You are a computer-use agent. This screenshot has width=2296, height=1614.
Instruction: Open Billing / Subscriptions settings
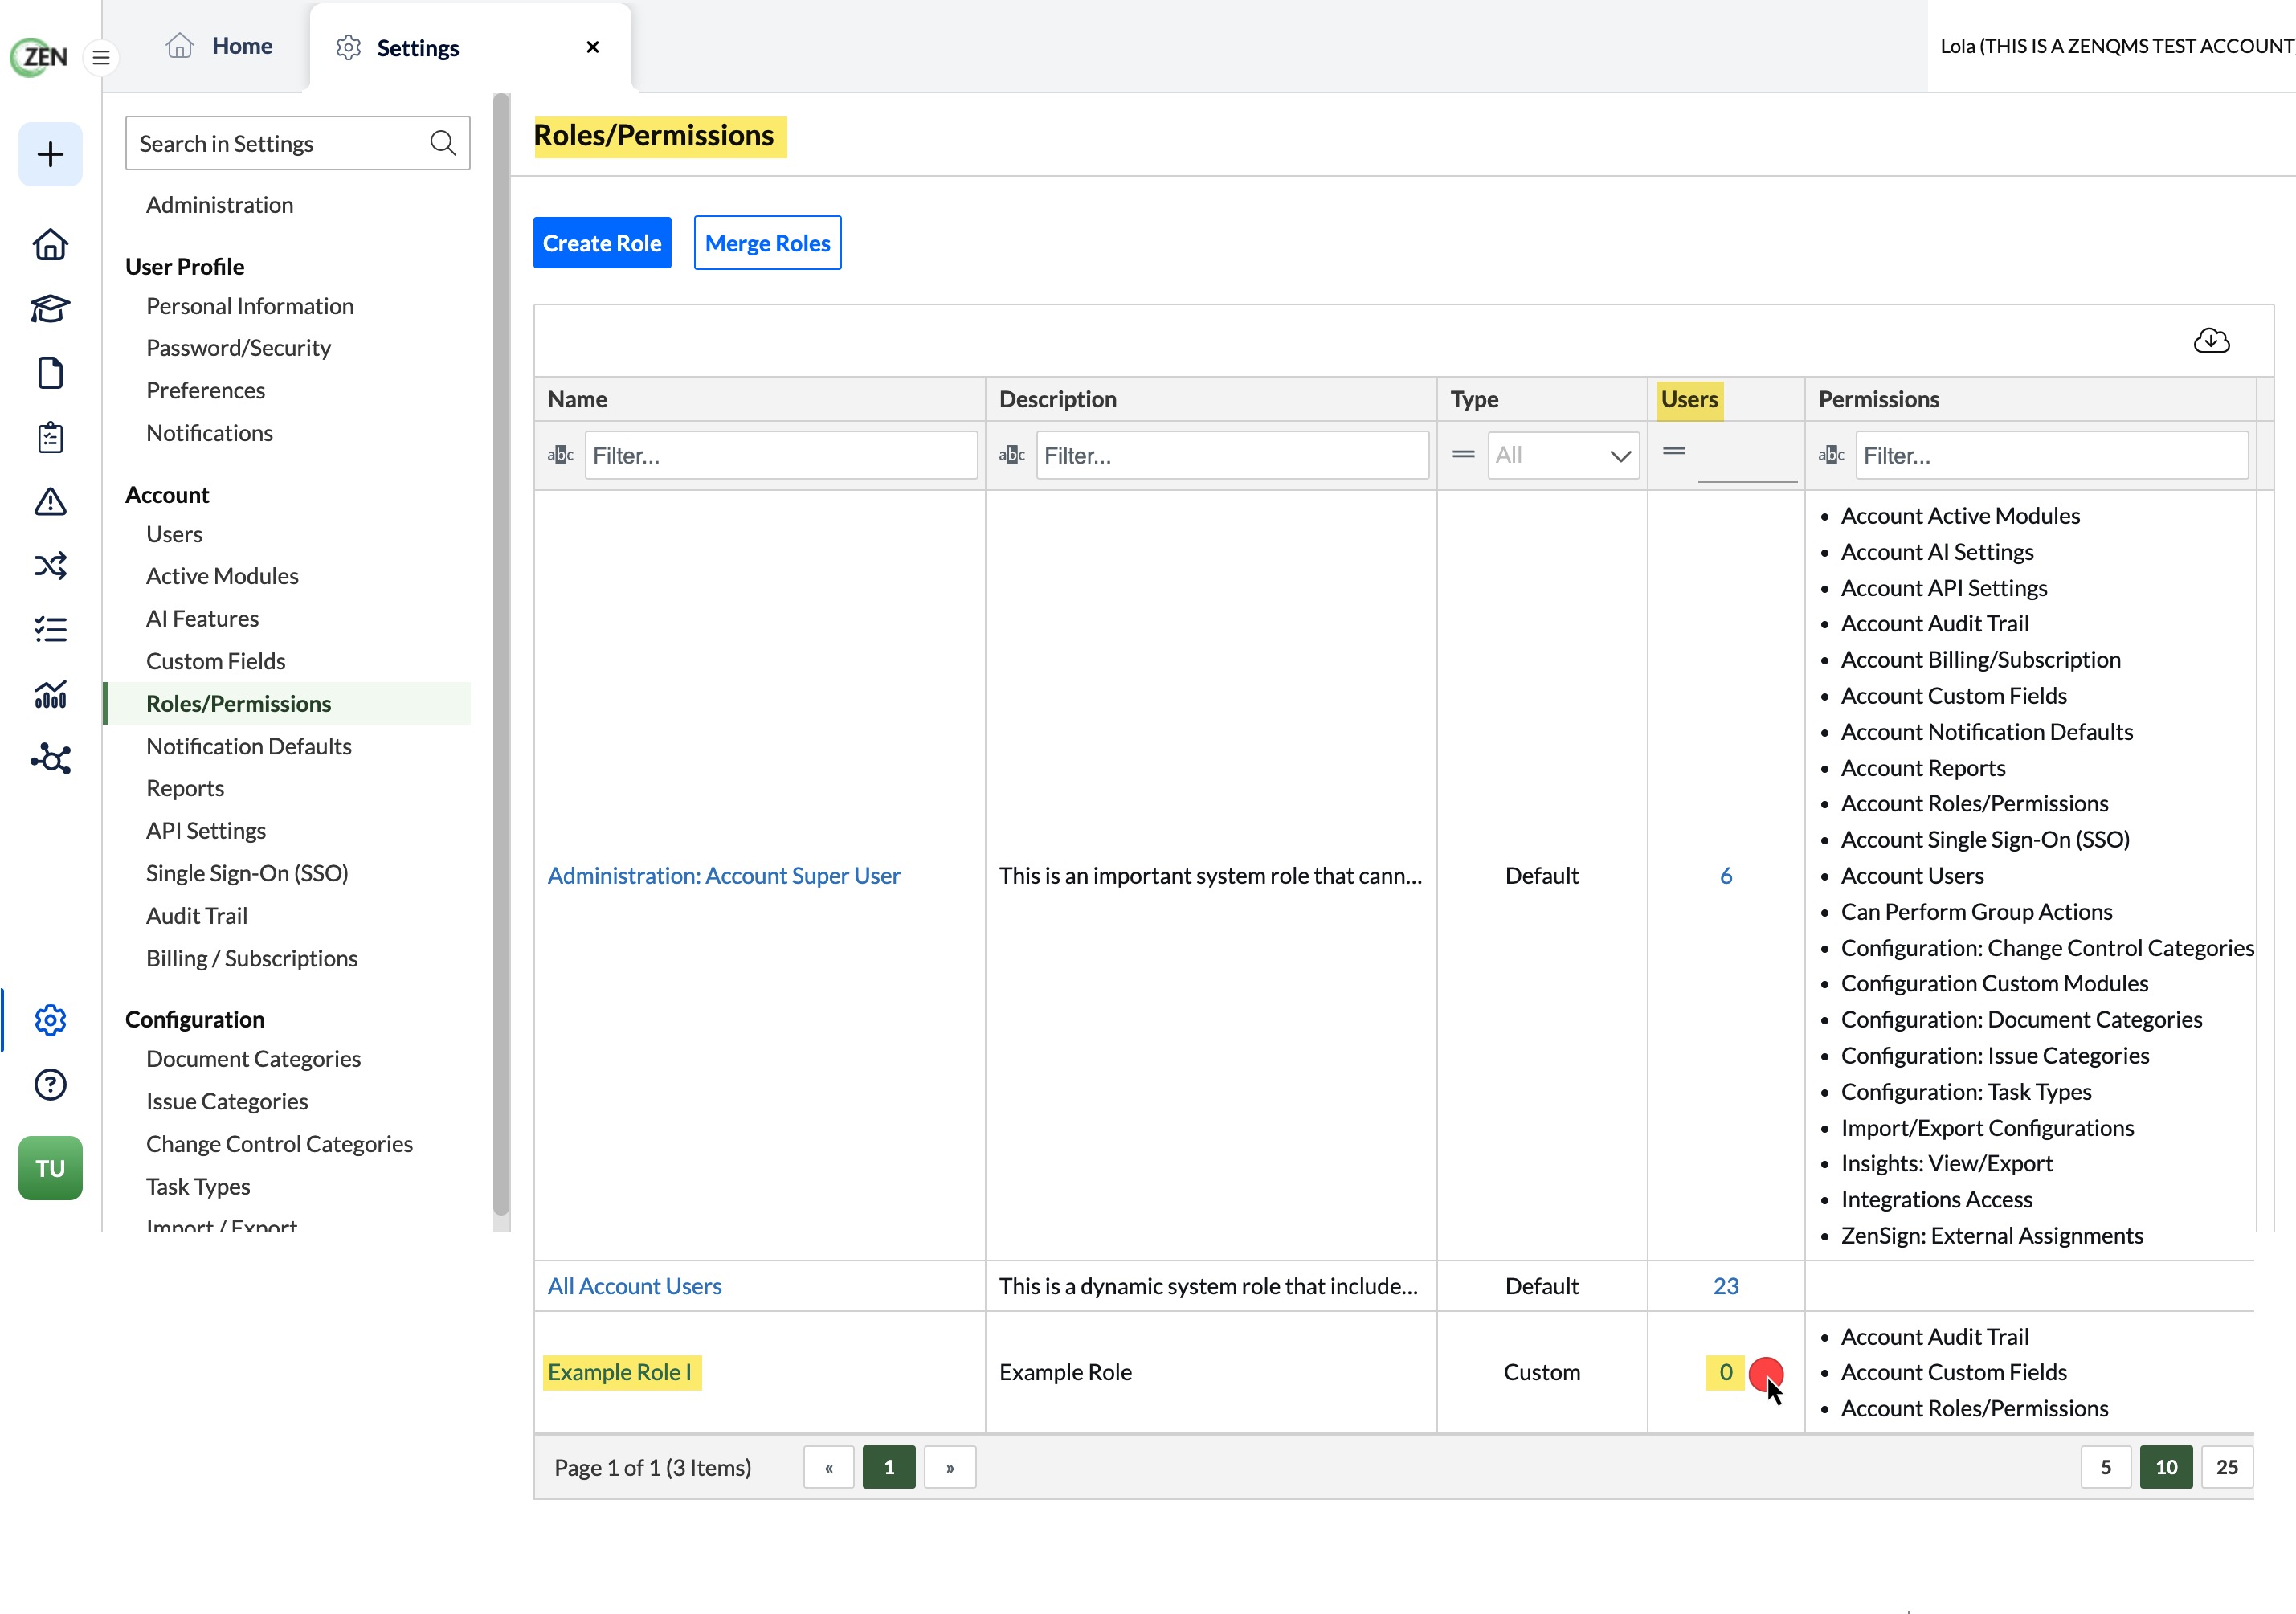252,958
